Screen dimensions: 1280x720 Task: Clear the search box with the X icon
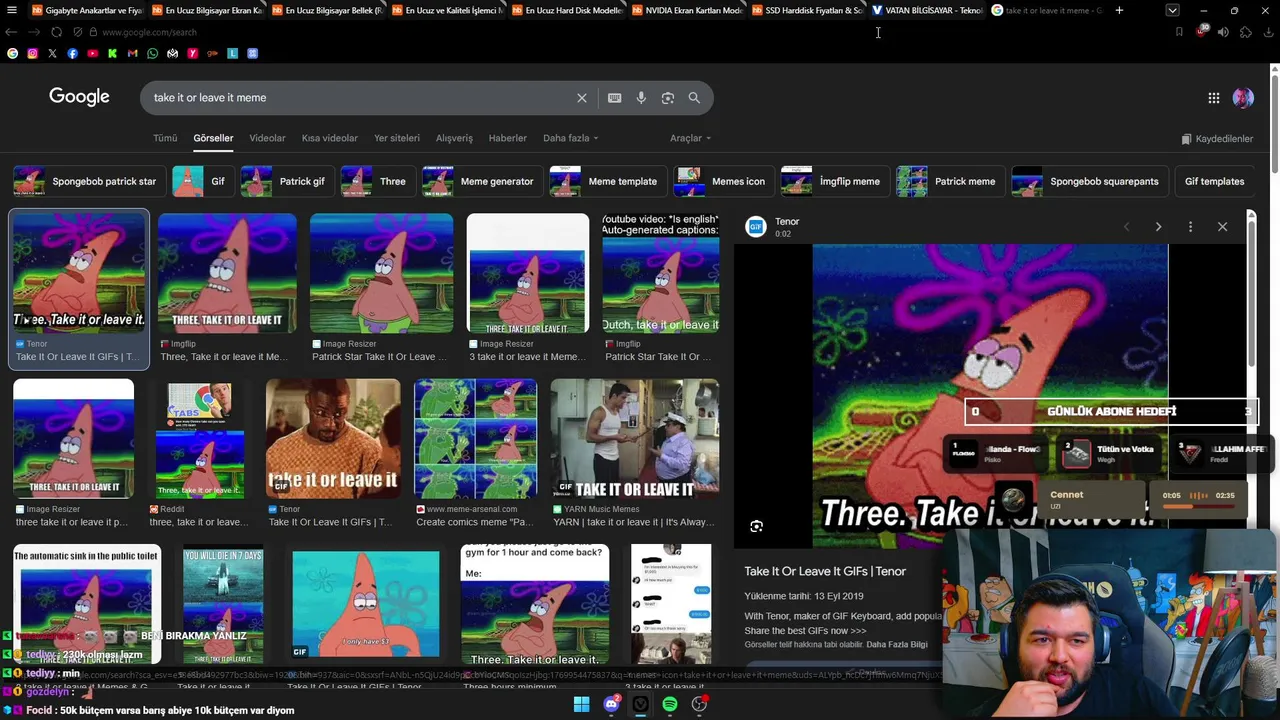[581, 98]
